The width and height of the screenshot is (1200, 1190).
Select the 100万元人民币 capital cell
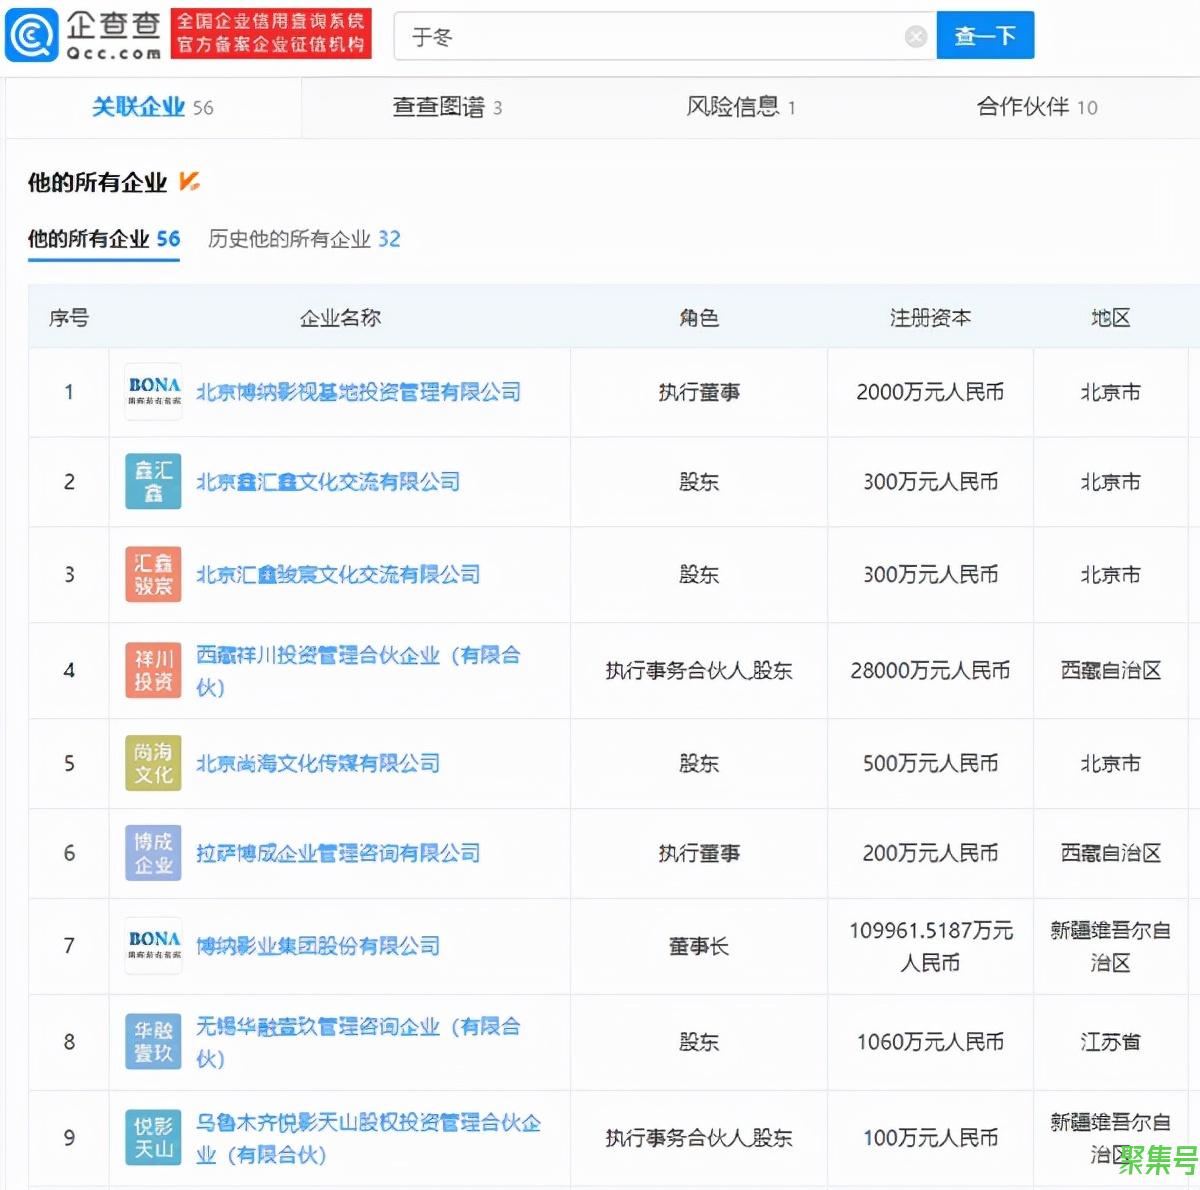[x=930, y=1138]
